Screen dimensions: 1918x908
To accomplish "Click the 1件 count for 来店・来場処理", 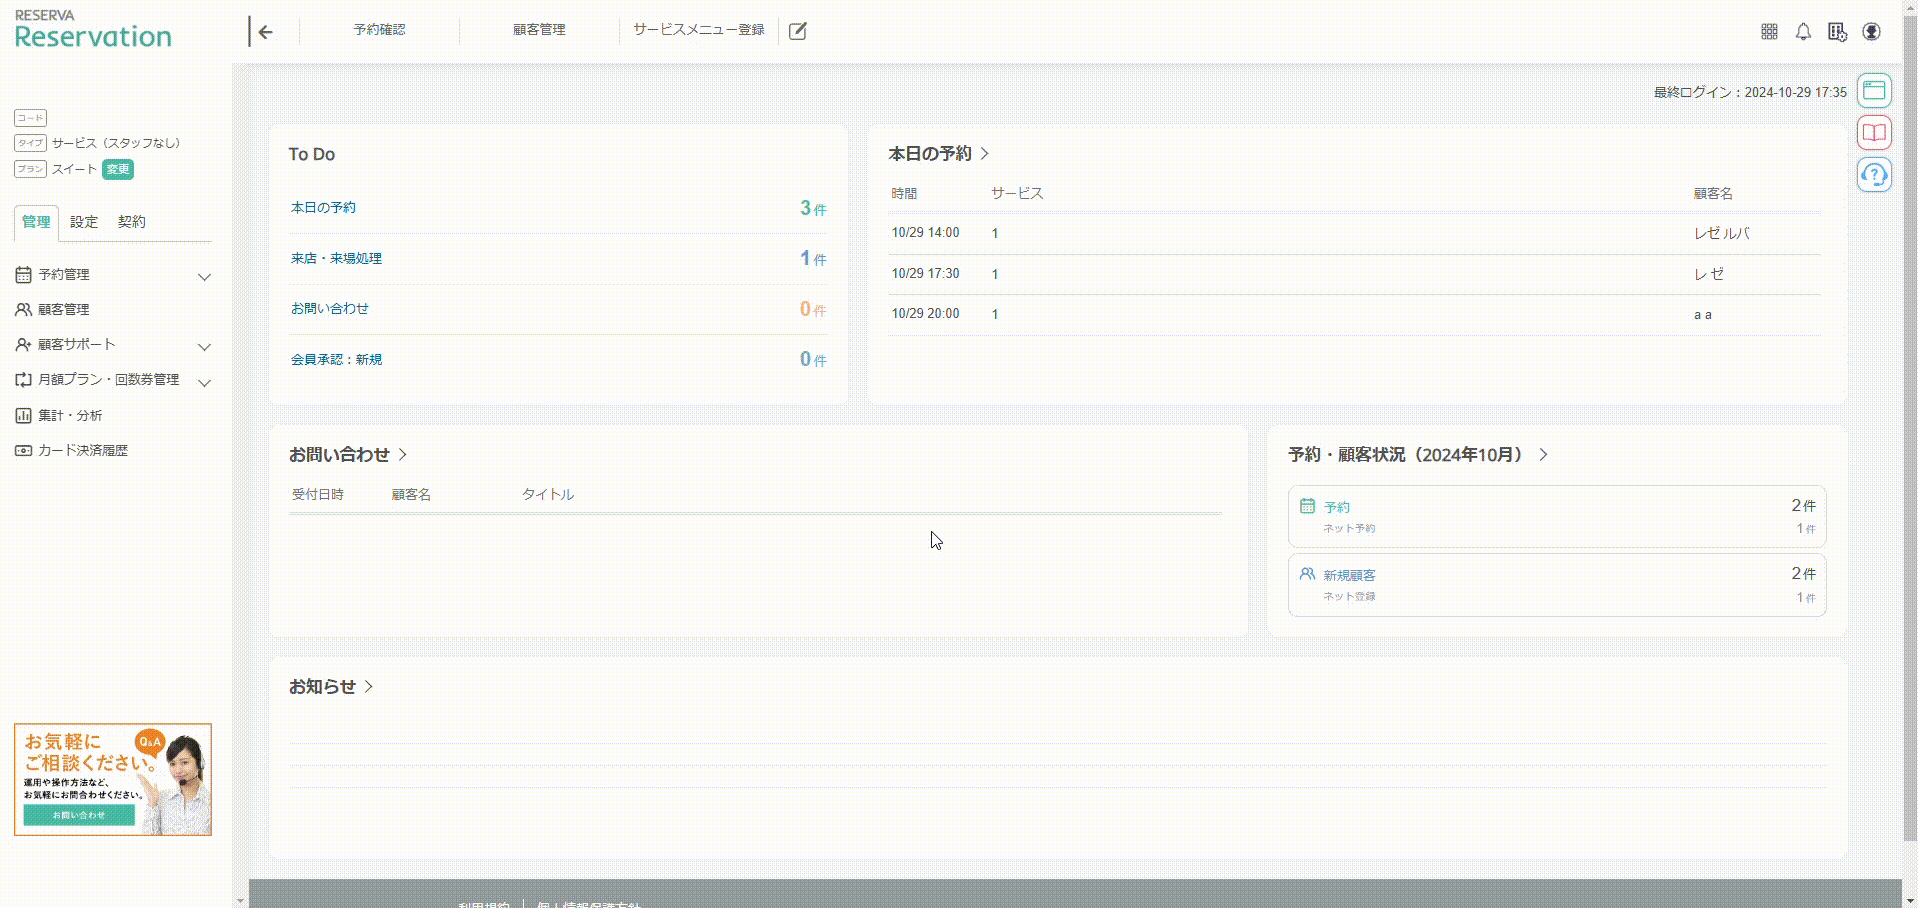I will coord(813,258).
